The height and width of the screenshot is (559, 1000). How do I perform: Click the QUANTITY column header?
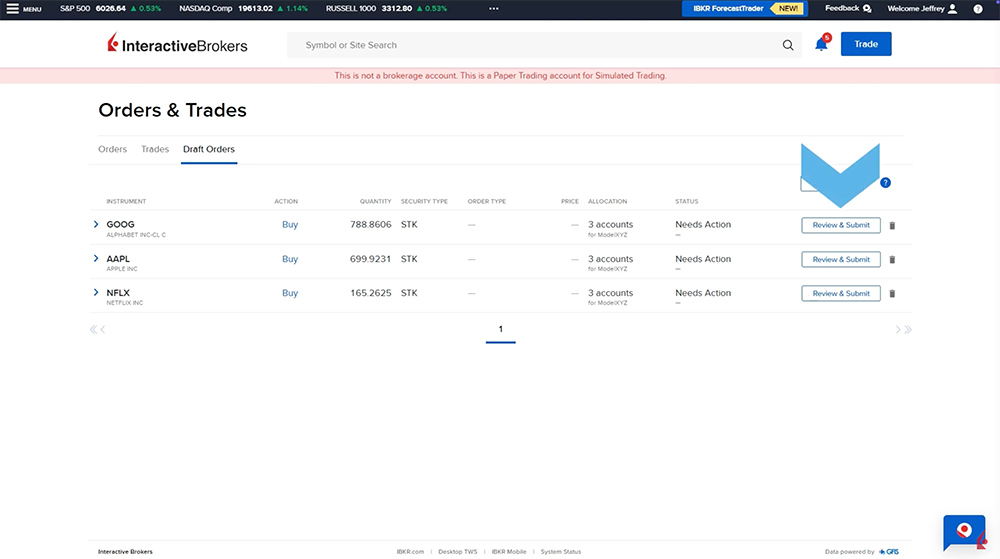click(x=375, y=201)
